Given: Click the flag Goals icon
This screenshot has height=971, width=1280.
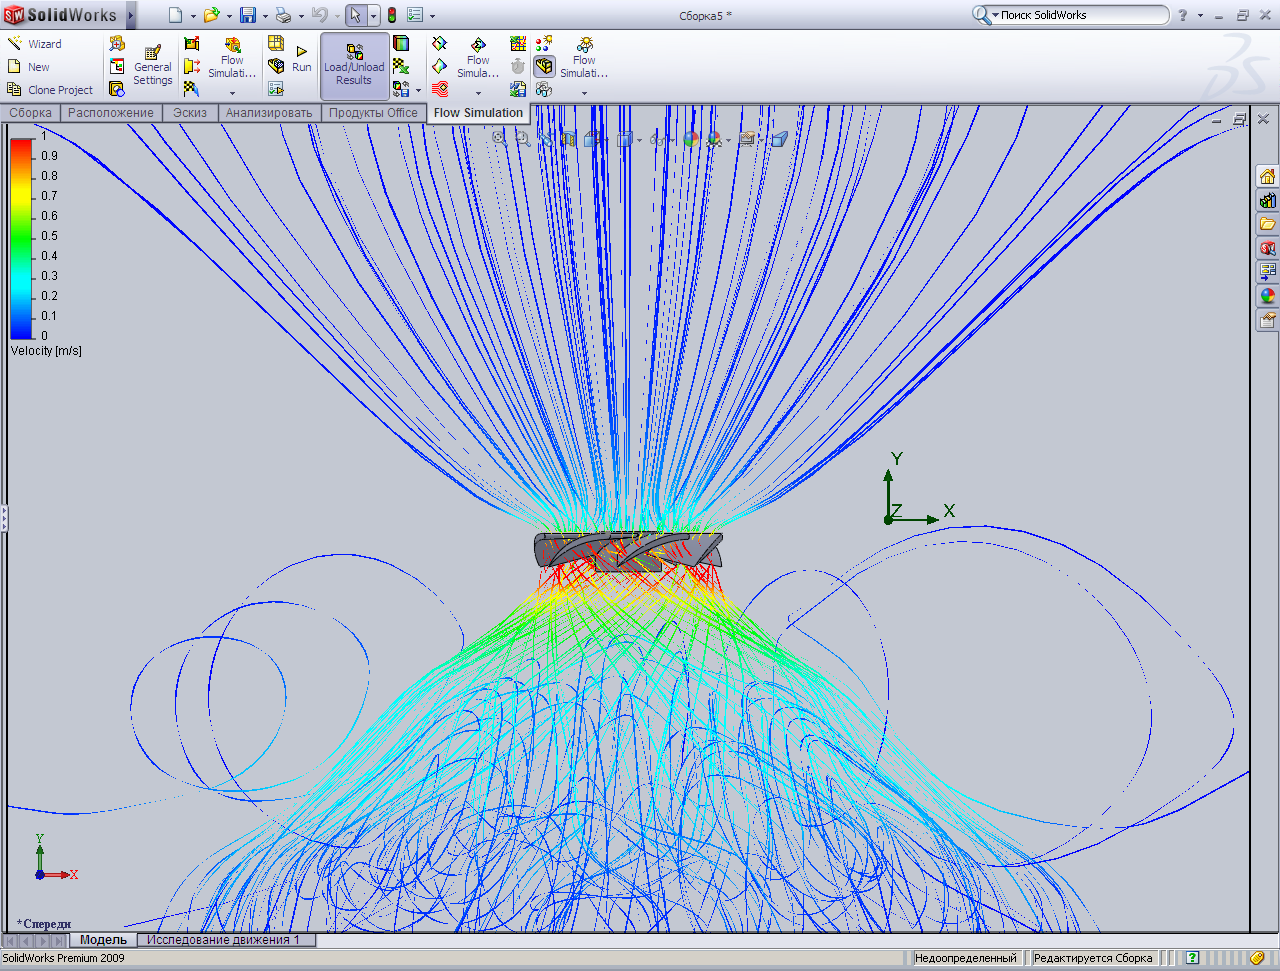Looking at the screenshot, I should click(191, 89).
